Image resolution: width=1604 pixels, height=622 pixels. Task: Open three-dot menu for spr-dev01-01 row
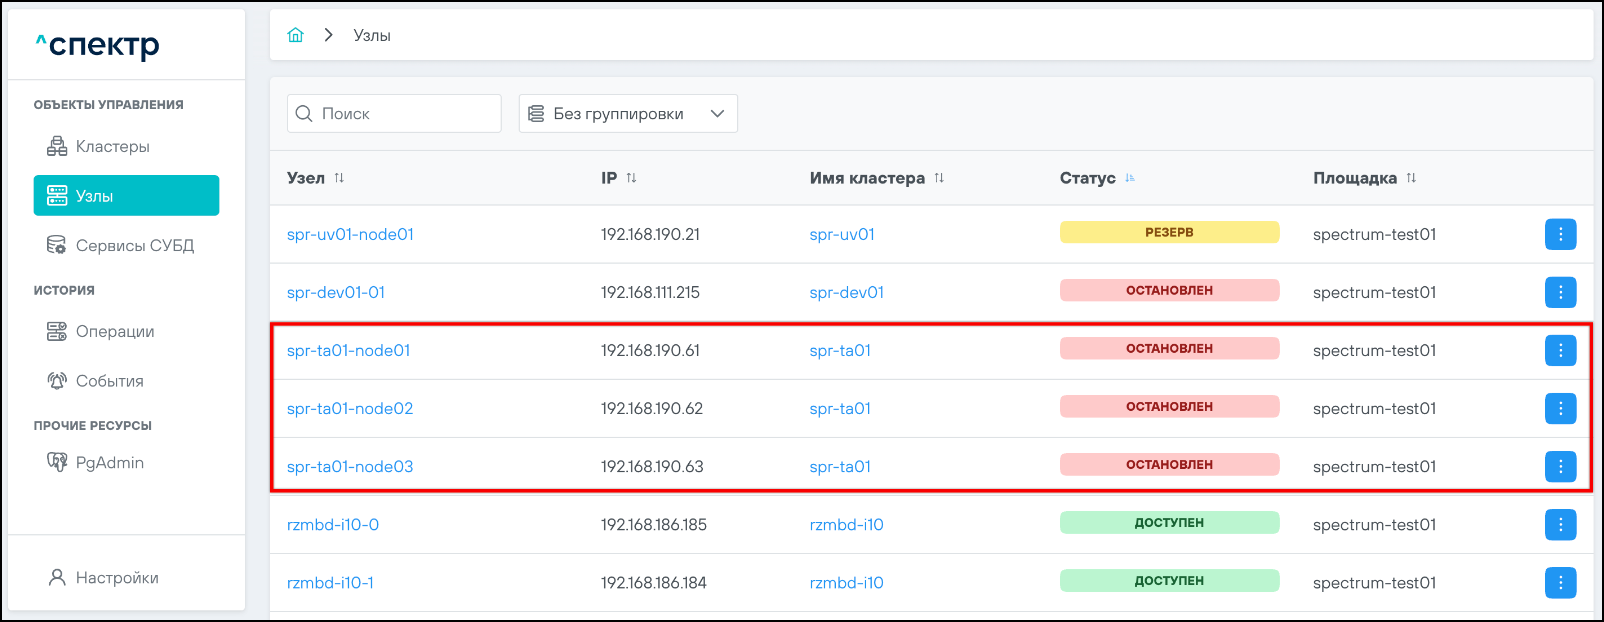(x=1560, y=292)
